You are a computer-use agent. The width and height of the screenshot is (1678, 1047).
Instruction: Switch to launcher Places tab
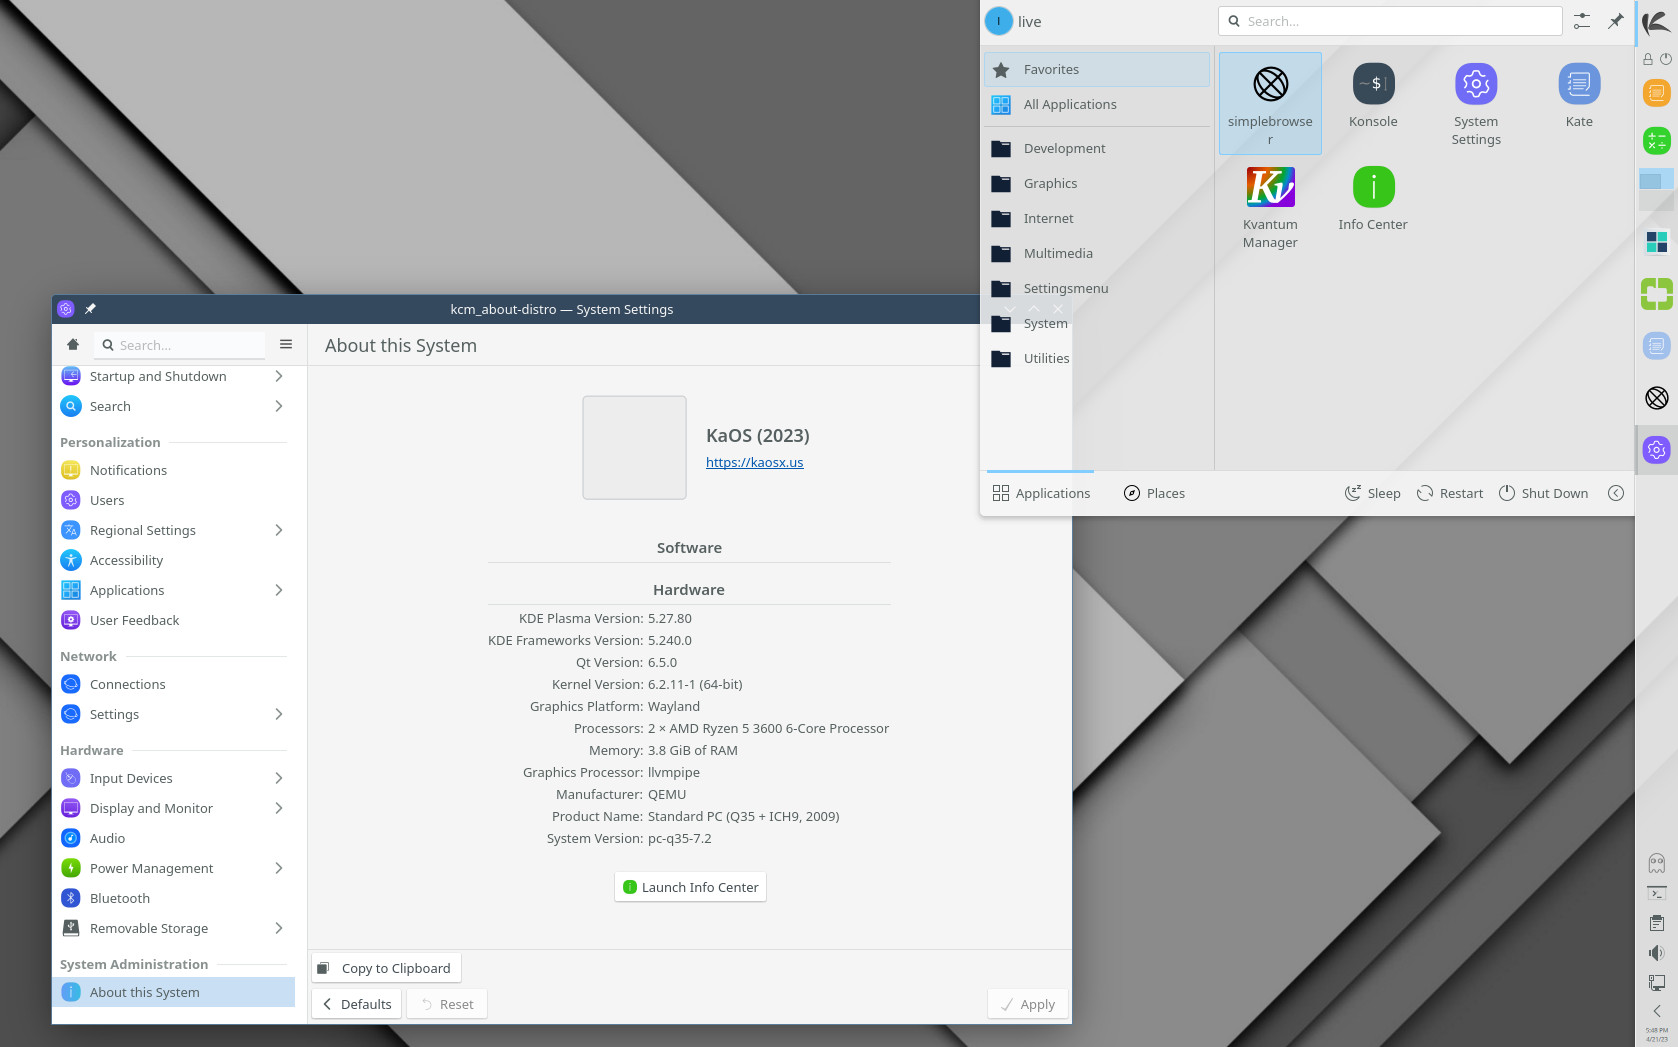click(x=1154, y=494)
